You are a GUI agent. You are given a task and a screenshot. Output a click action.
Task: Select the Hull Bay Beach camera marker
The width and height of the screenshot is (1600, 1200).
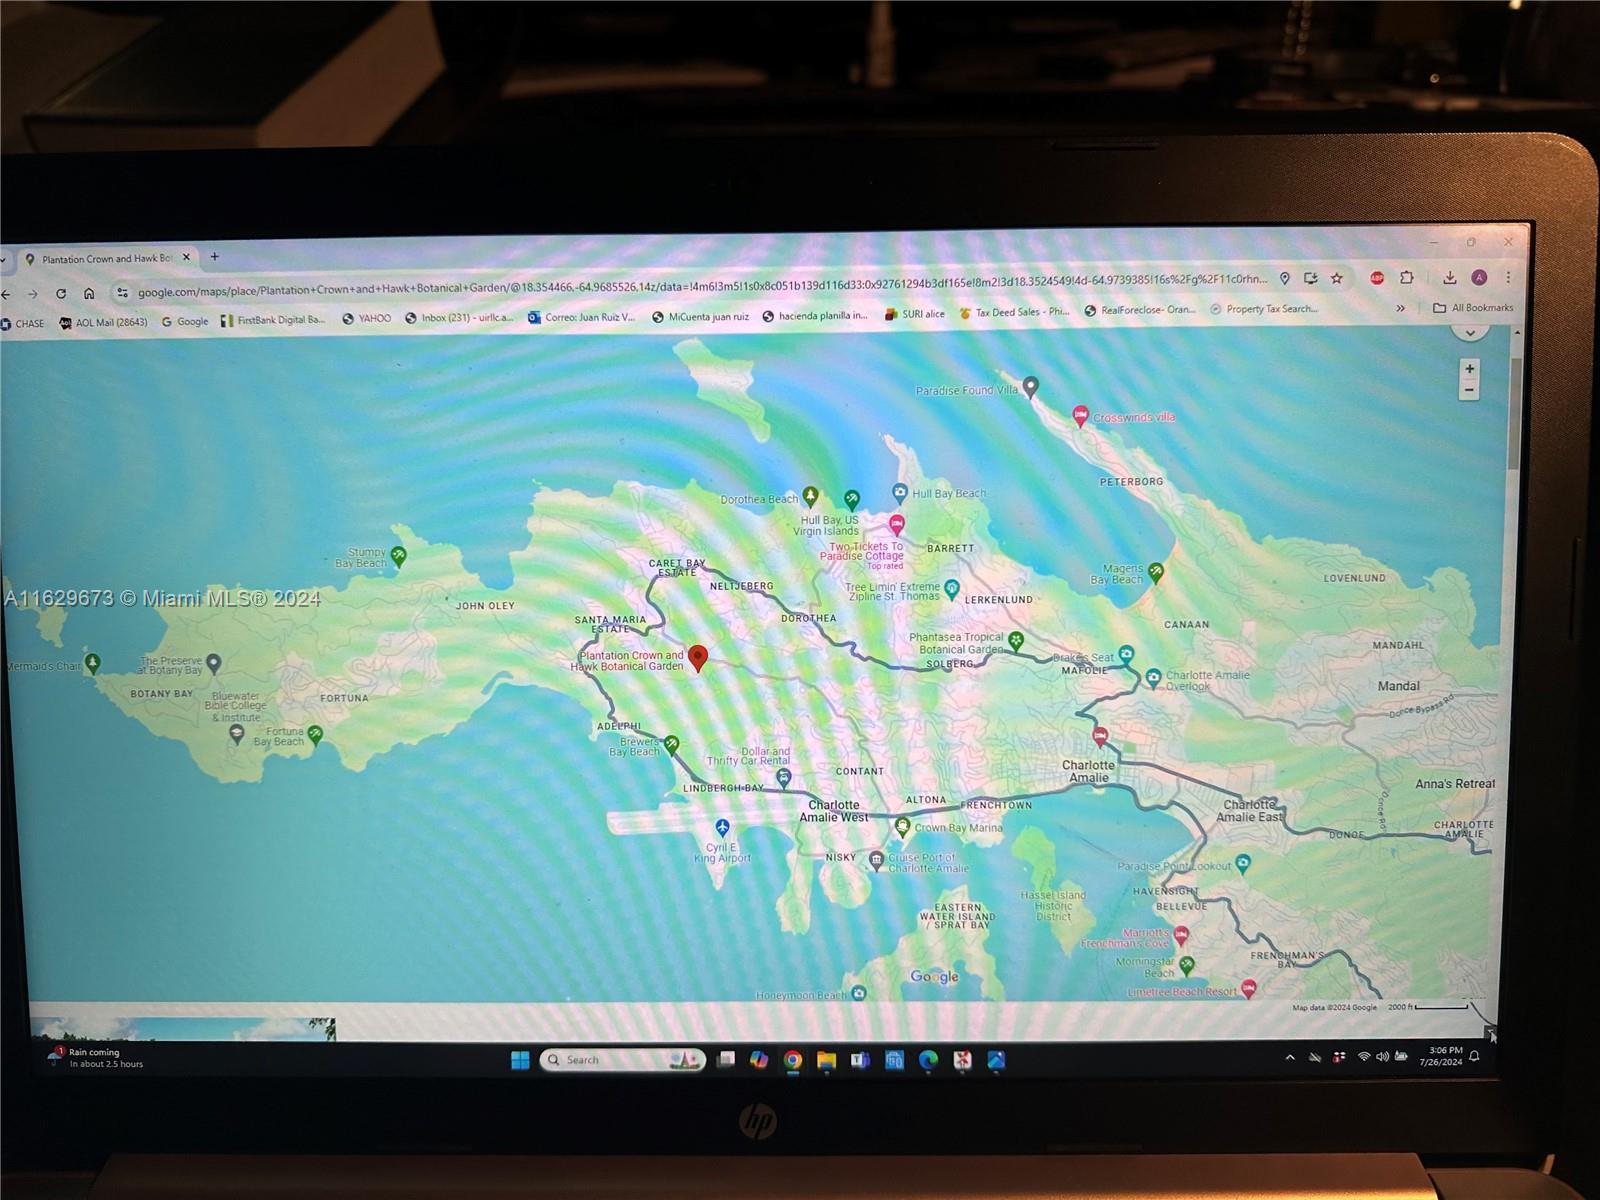point(899,491)
